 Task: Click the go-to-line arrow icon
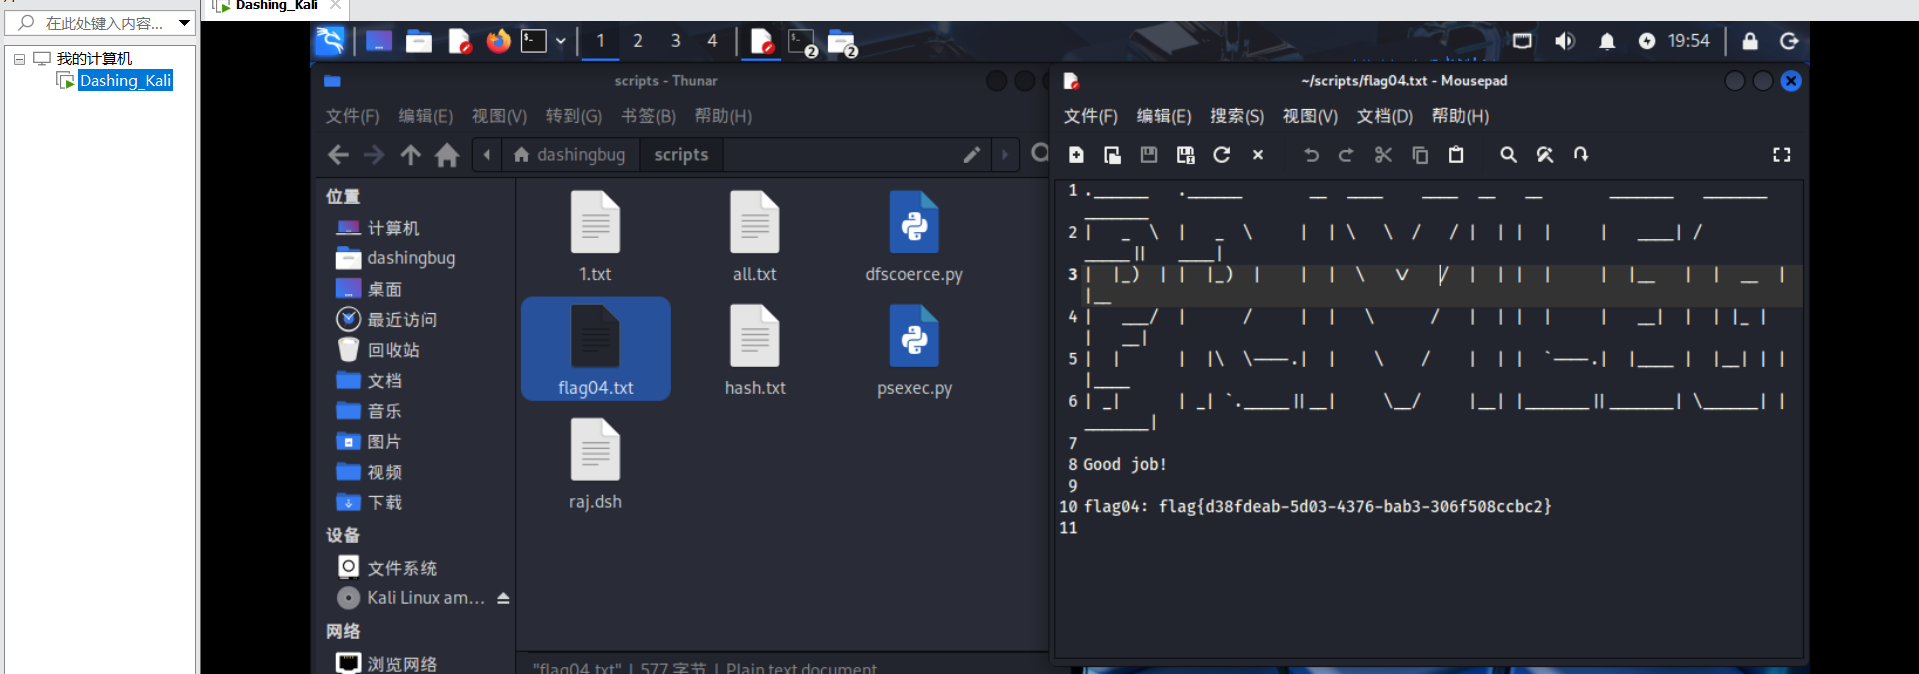point(1581,155)
